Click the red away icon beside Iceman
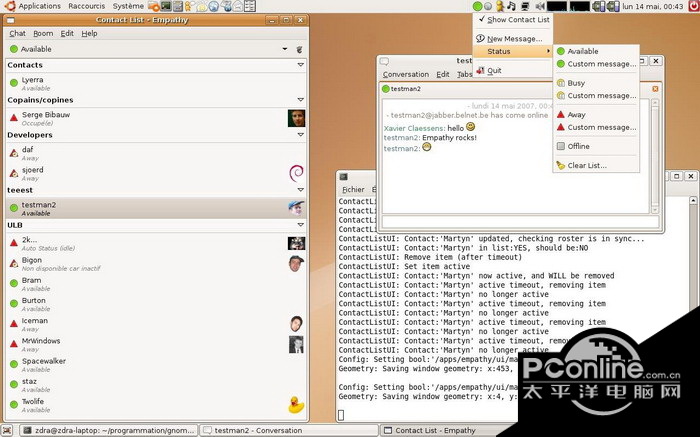The width and height of the screenshot is (700, 437). pyautogui.click(x=14, y=323)
